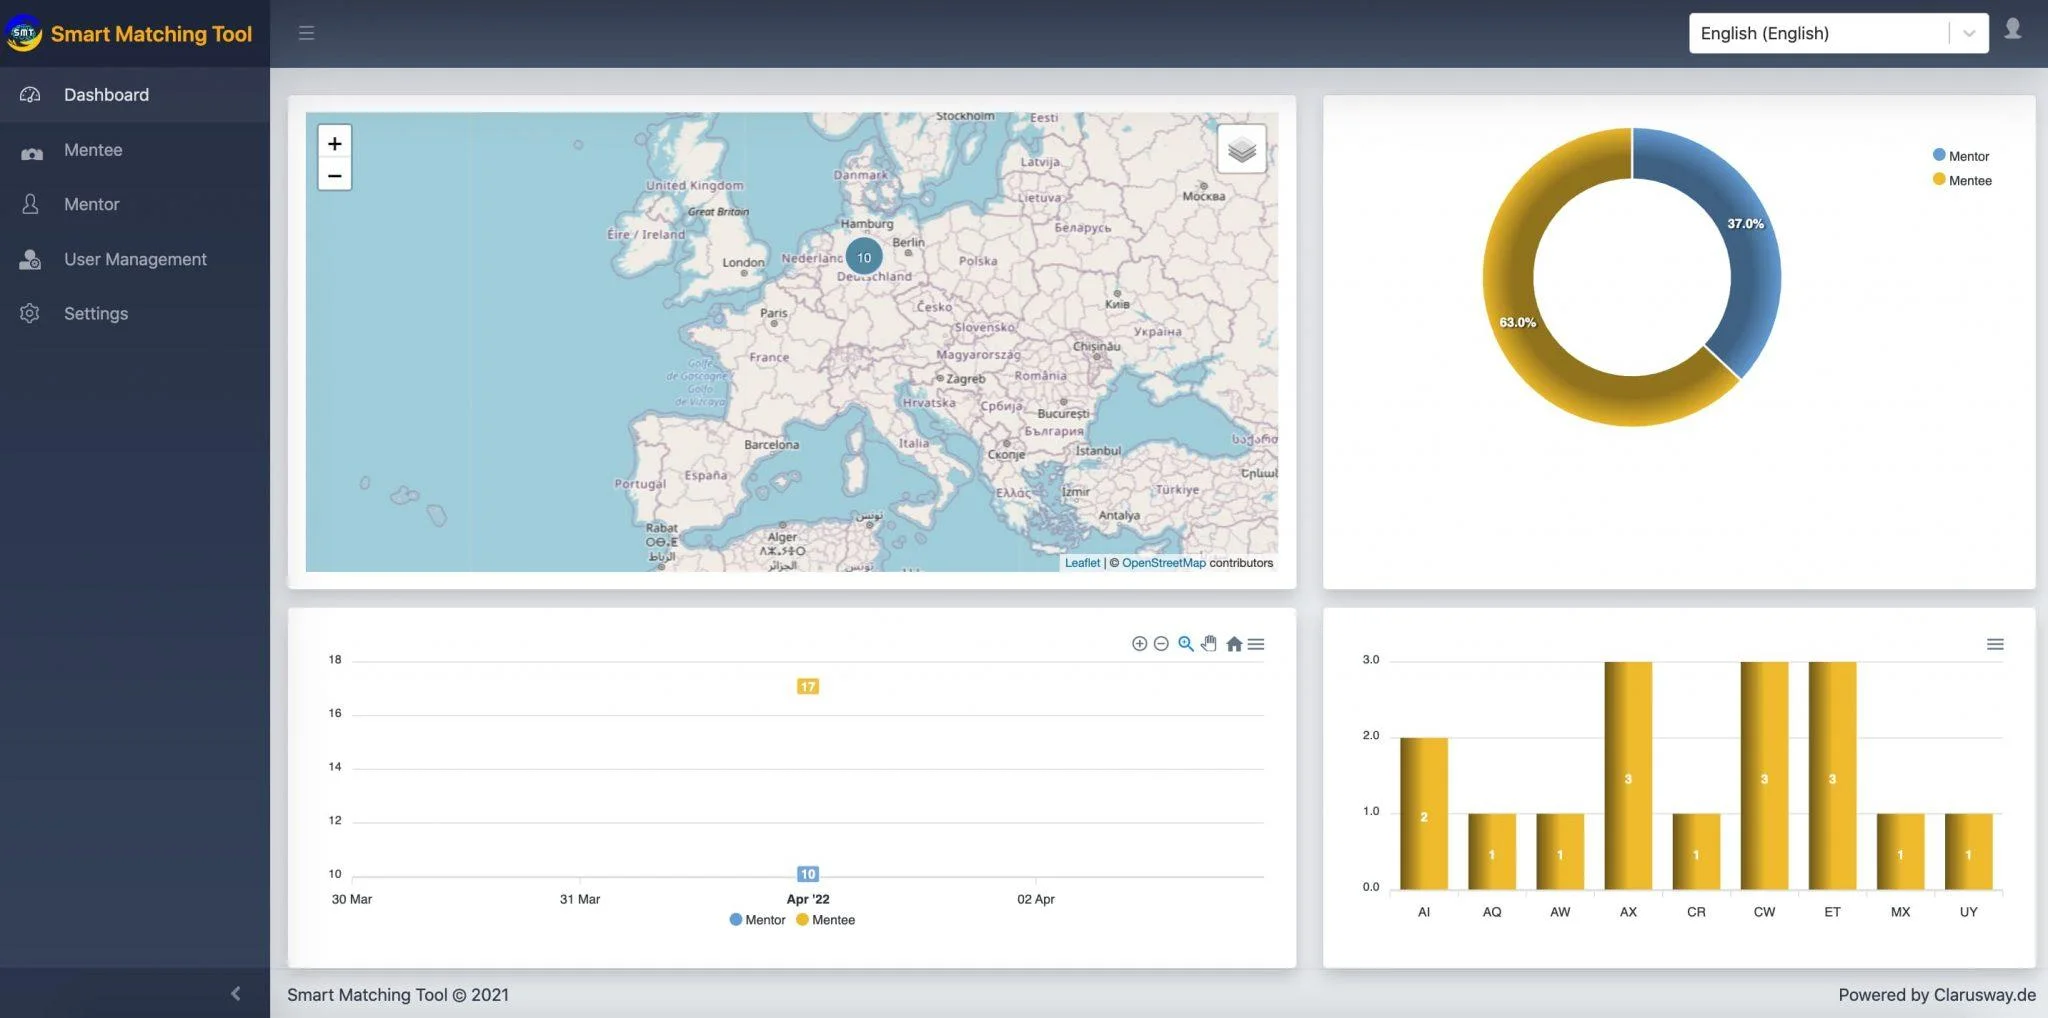Go to User Management in sidebar
The height and width of the screenshot is (1018, 2048).
click(135, 259)
